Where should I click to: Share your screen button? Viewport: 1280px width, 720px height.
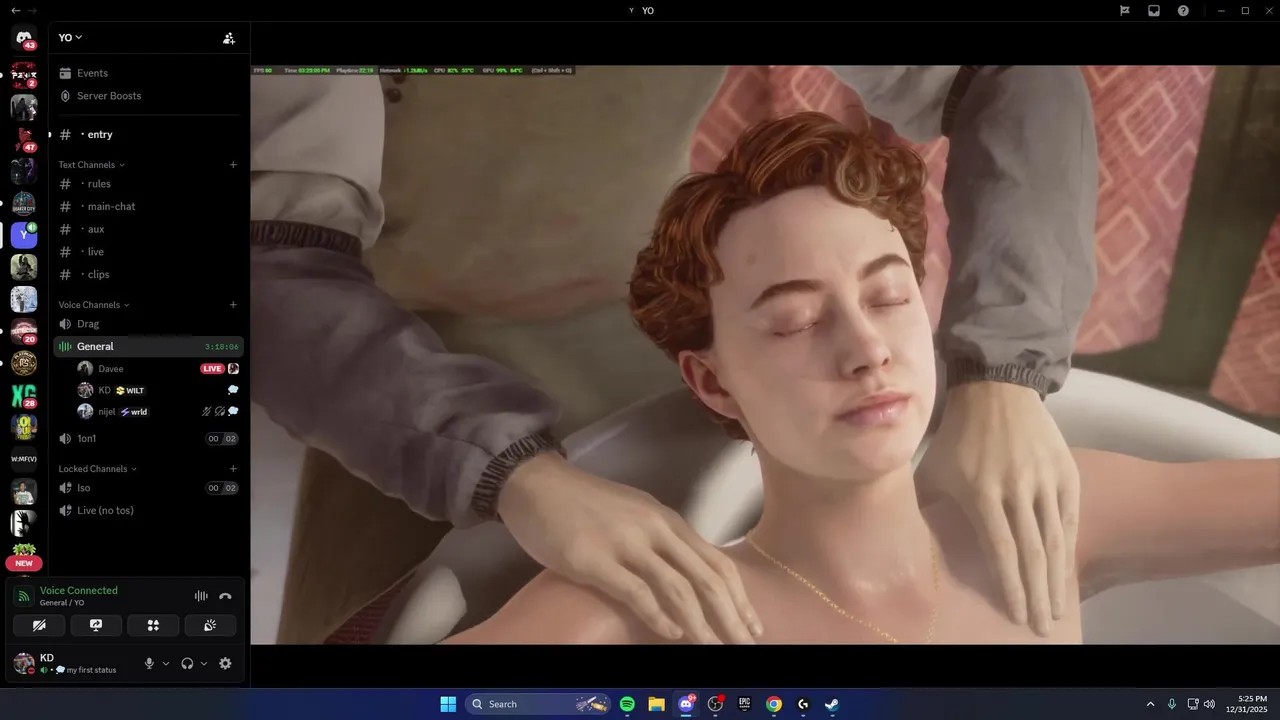pos(96,625)
